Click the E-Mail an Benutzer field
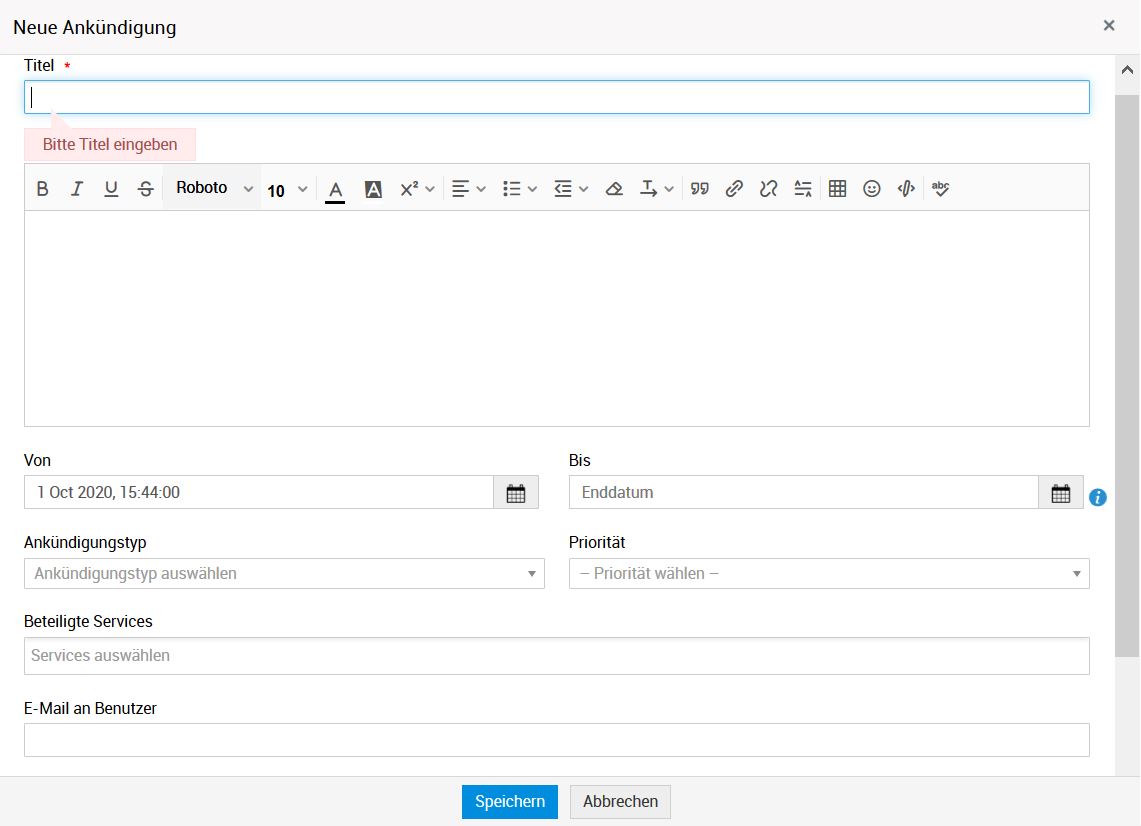Viewport: 1141px width, 826px height. (x=557, y=740)
